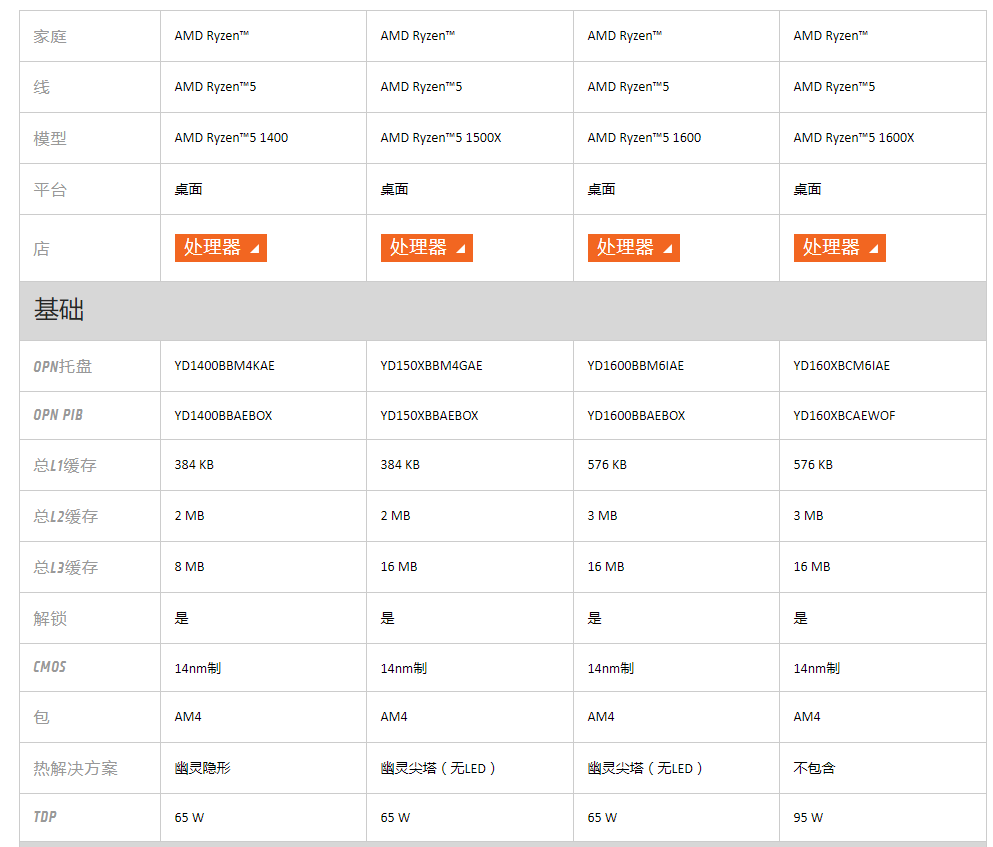This screenshot has width=993, height=847.
Task: Select model cell AMD Ryzen™5 1500X
Action: 441,137
